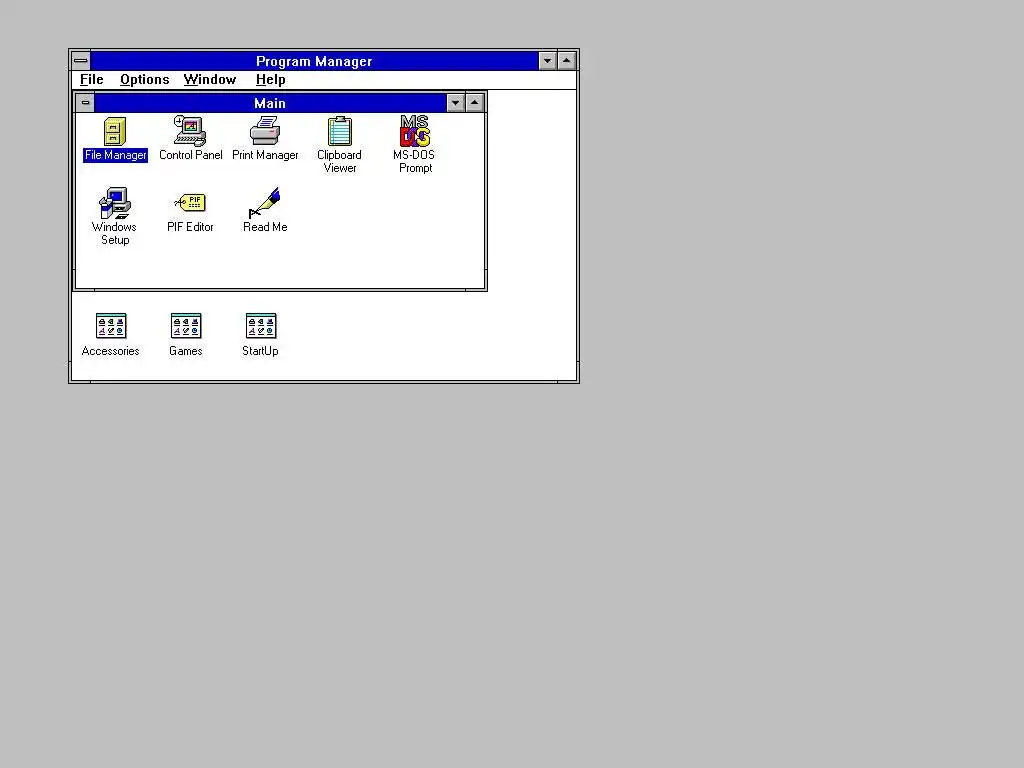Image resolution: width=1024 pixels, height=768 pixels.
Task: Select the PIF Editor icon
Action: point(190,203)
